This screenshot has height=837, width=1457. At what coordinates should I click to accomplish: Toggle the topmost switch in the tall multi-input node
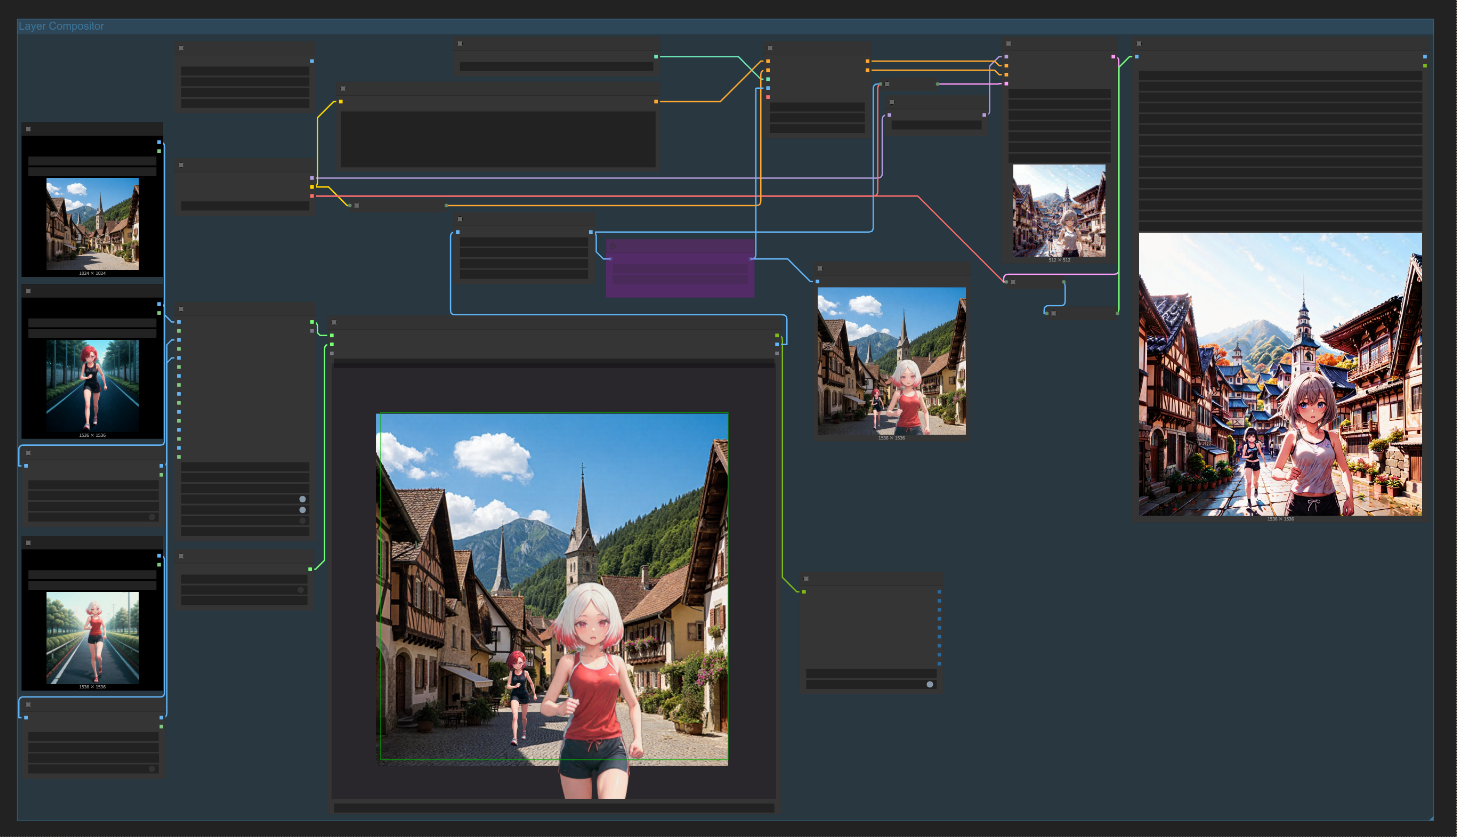pos(302,499)
